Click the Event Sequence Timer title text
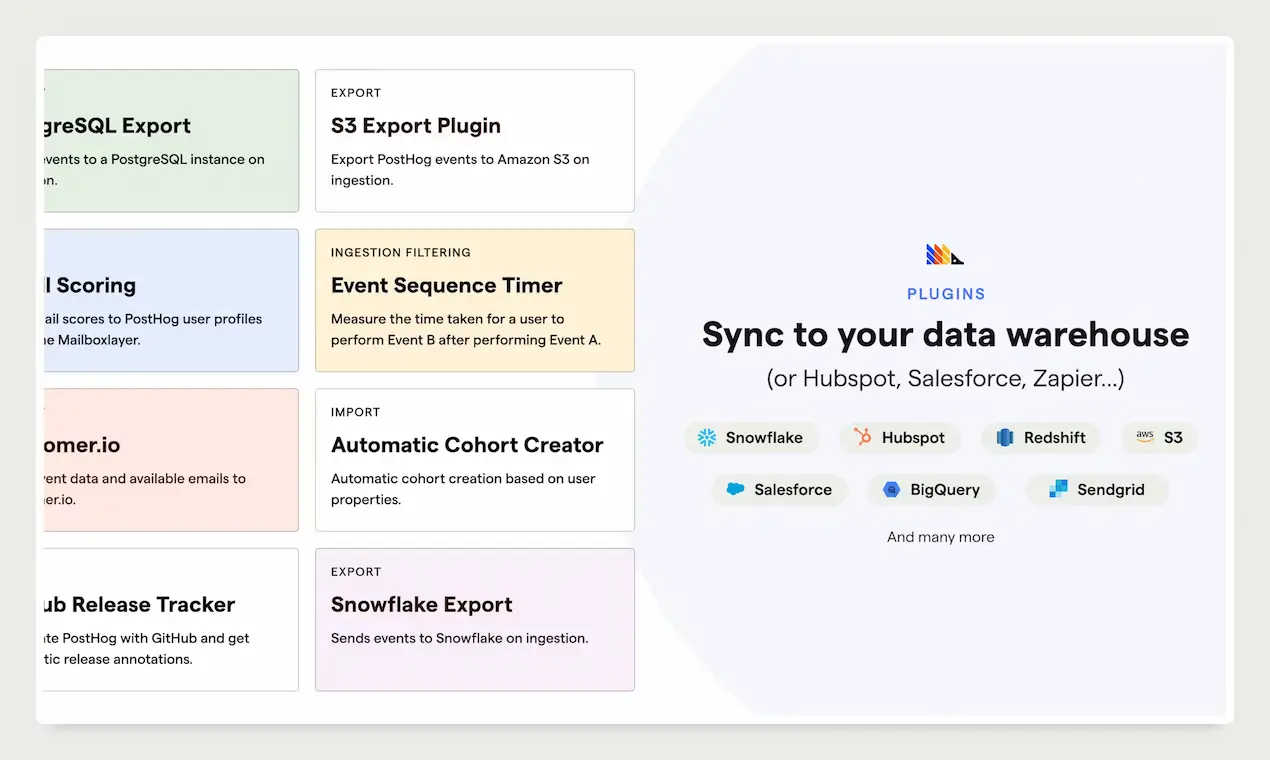Screen dimensions: 1270x760 point(446,286)
